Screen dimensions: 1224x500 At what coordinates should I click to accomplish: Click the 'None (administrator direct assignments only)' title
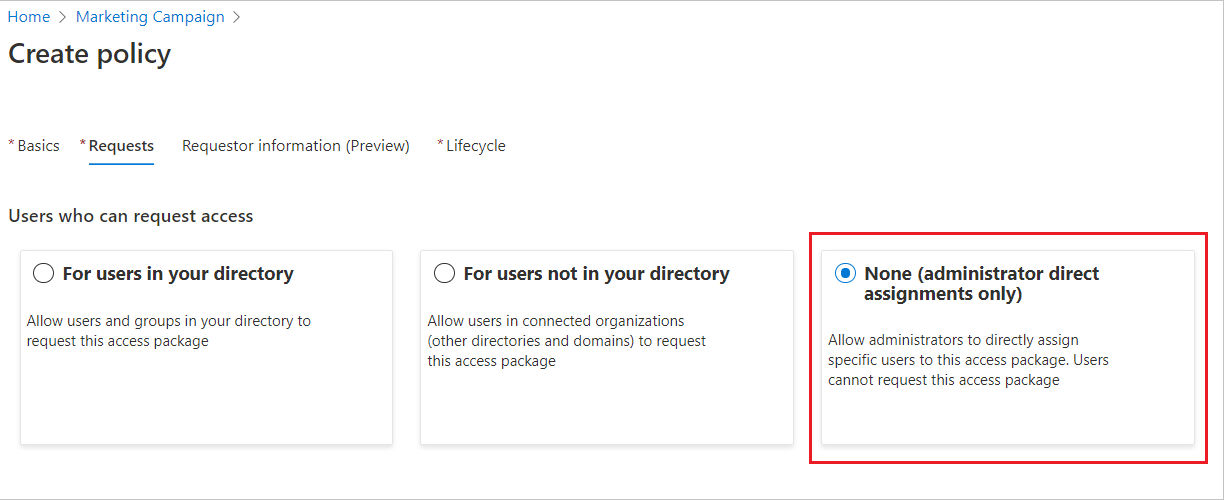(982, 284)
